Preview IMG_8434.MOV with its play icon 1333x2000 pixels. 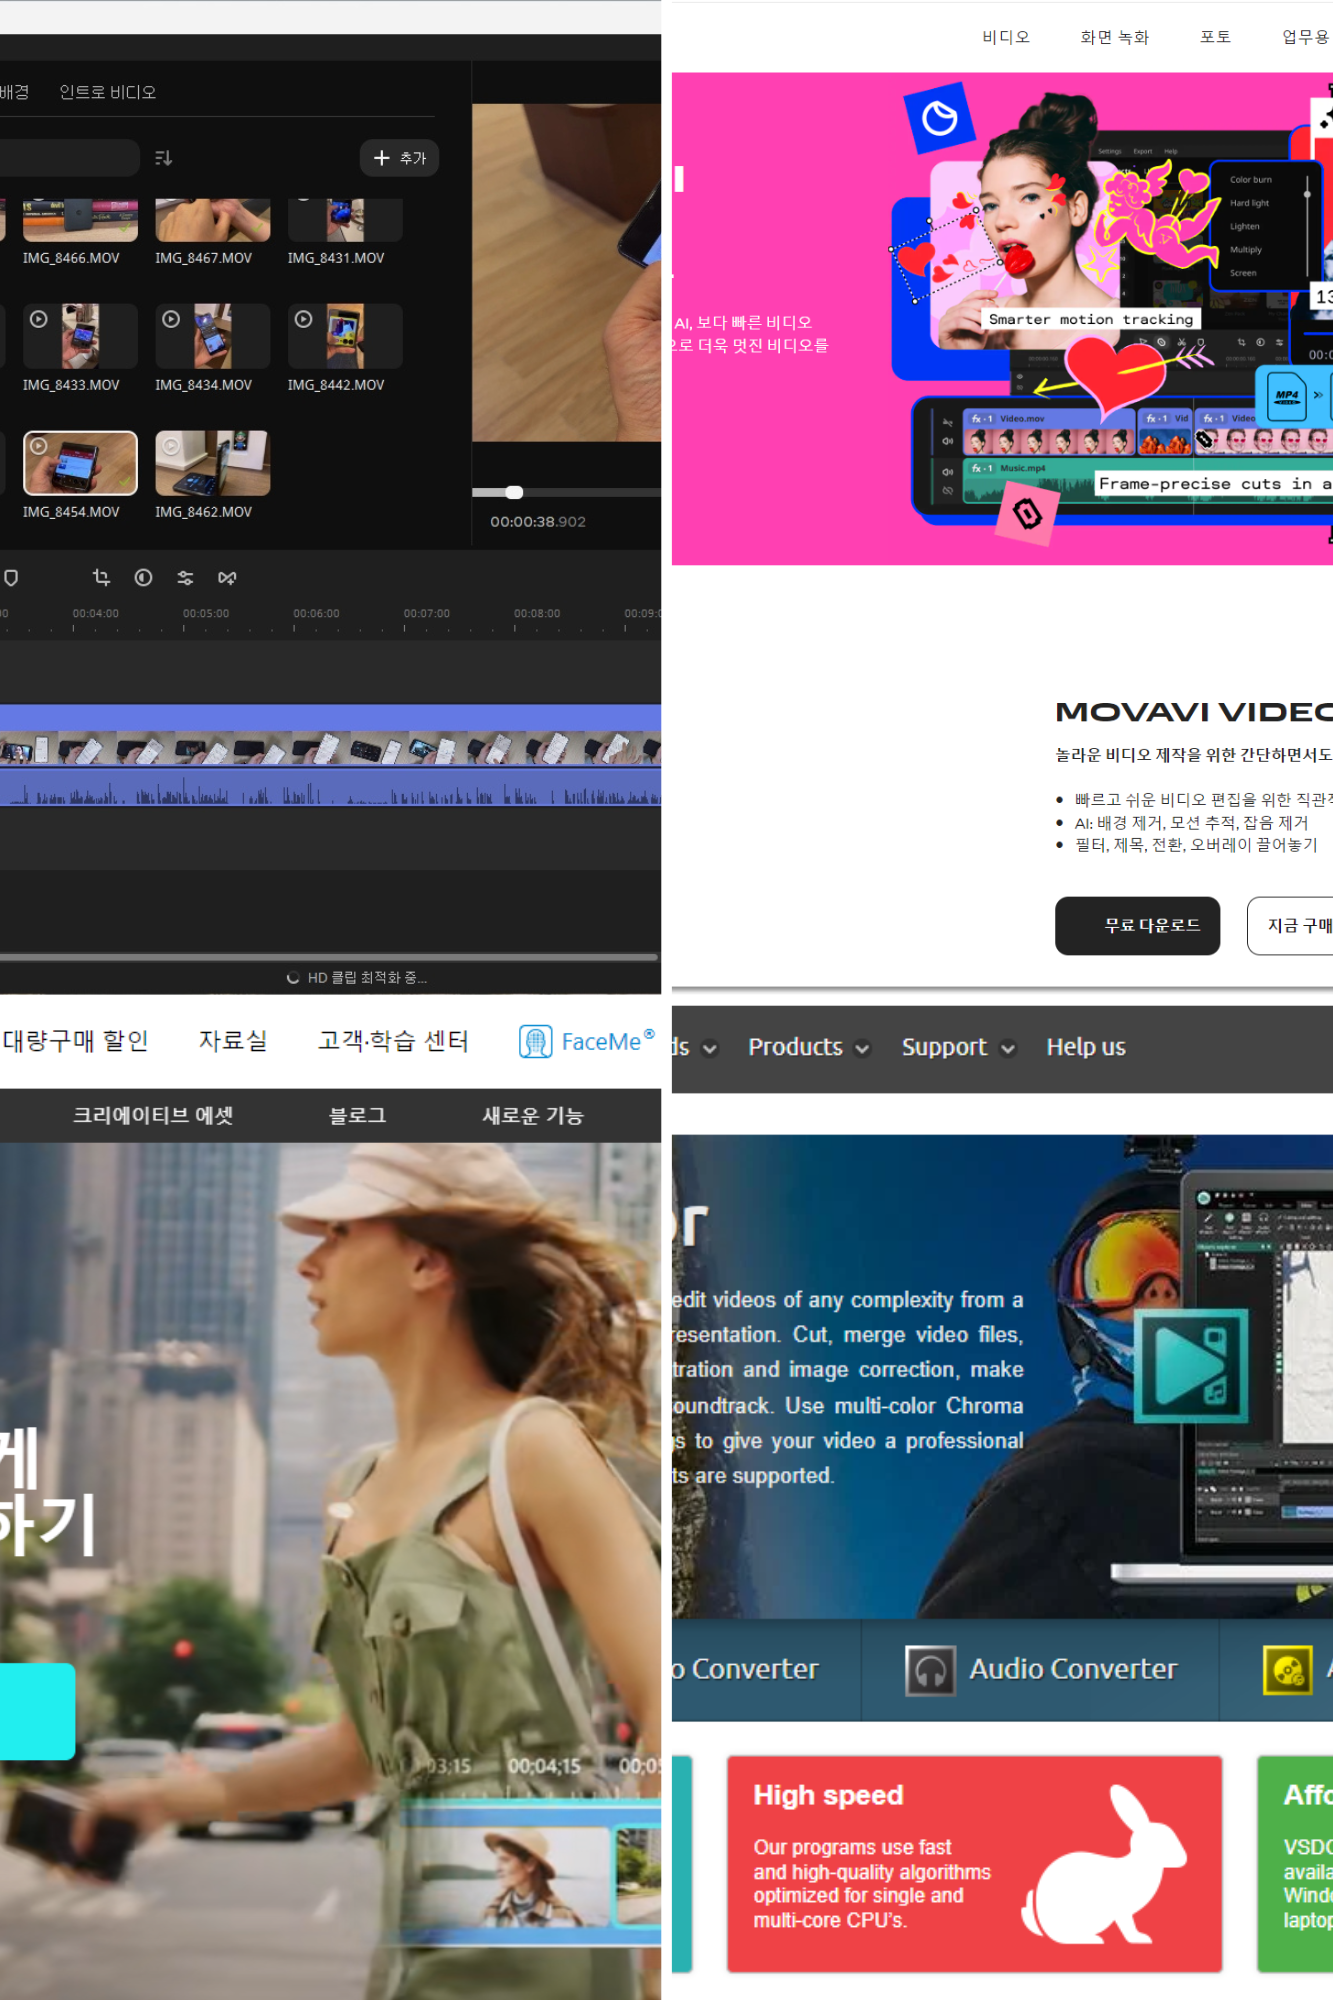tap(171, 319)
